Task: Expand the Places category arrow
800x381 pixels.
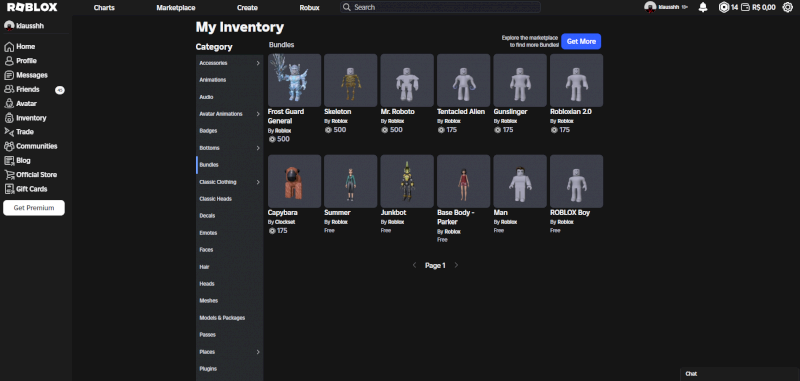Action: [x=258, y=352]
